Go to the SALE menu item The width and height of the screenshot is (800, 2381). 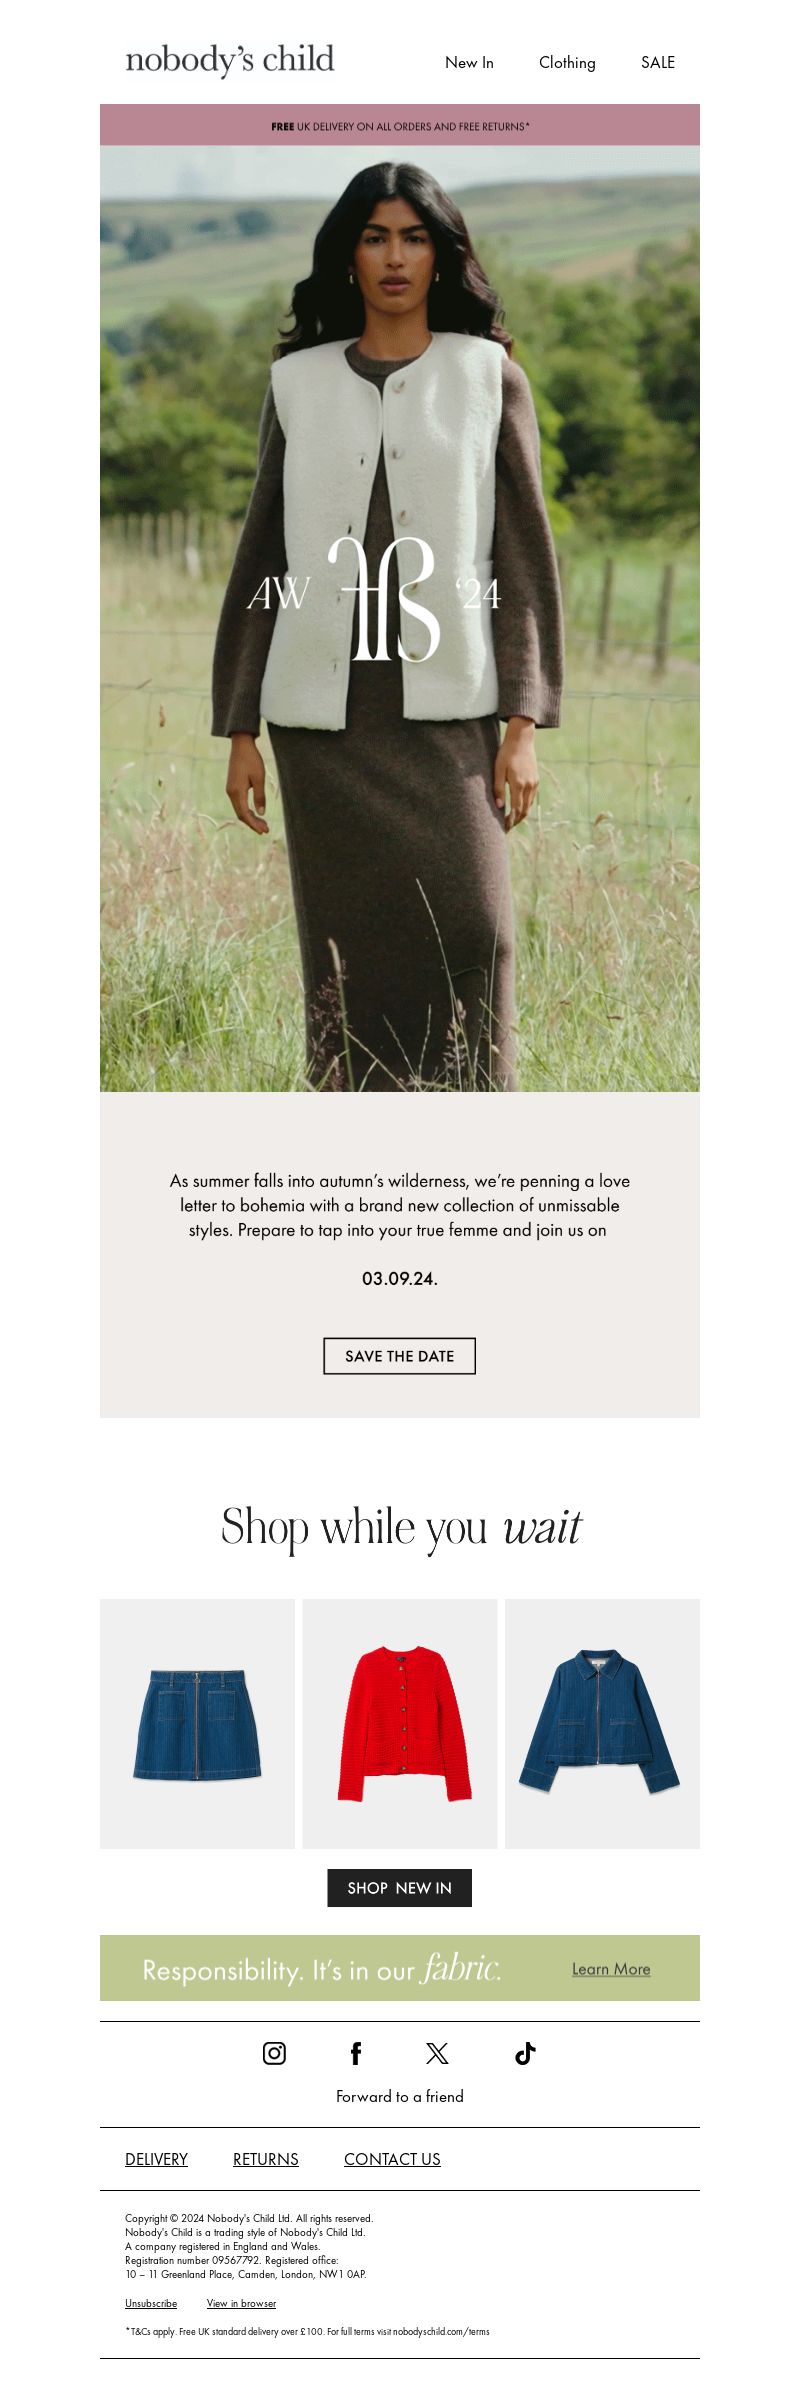658,62
